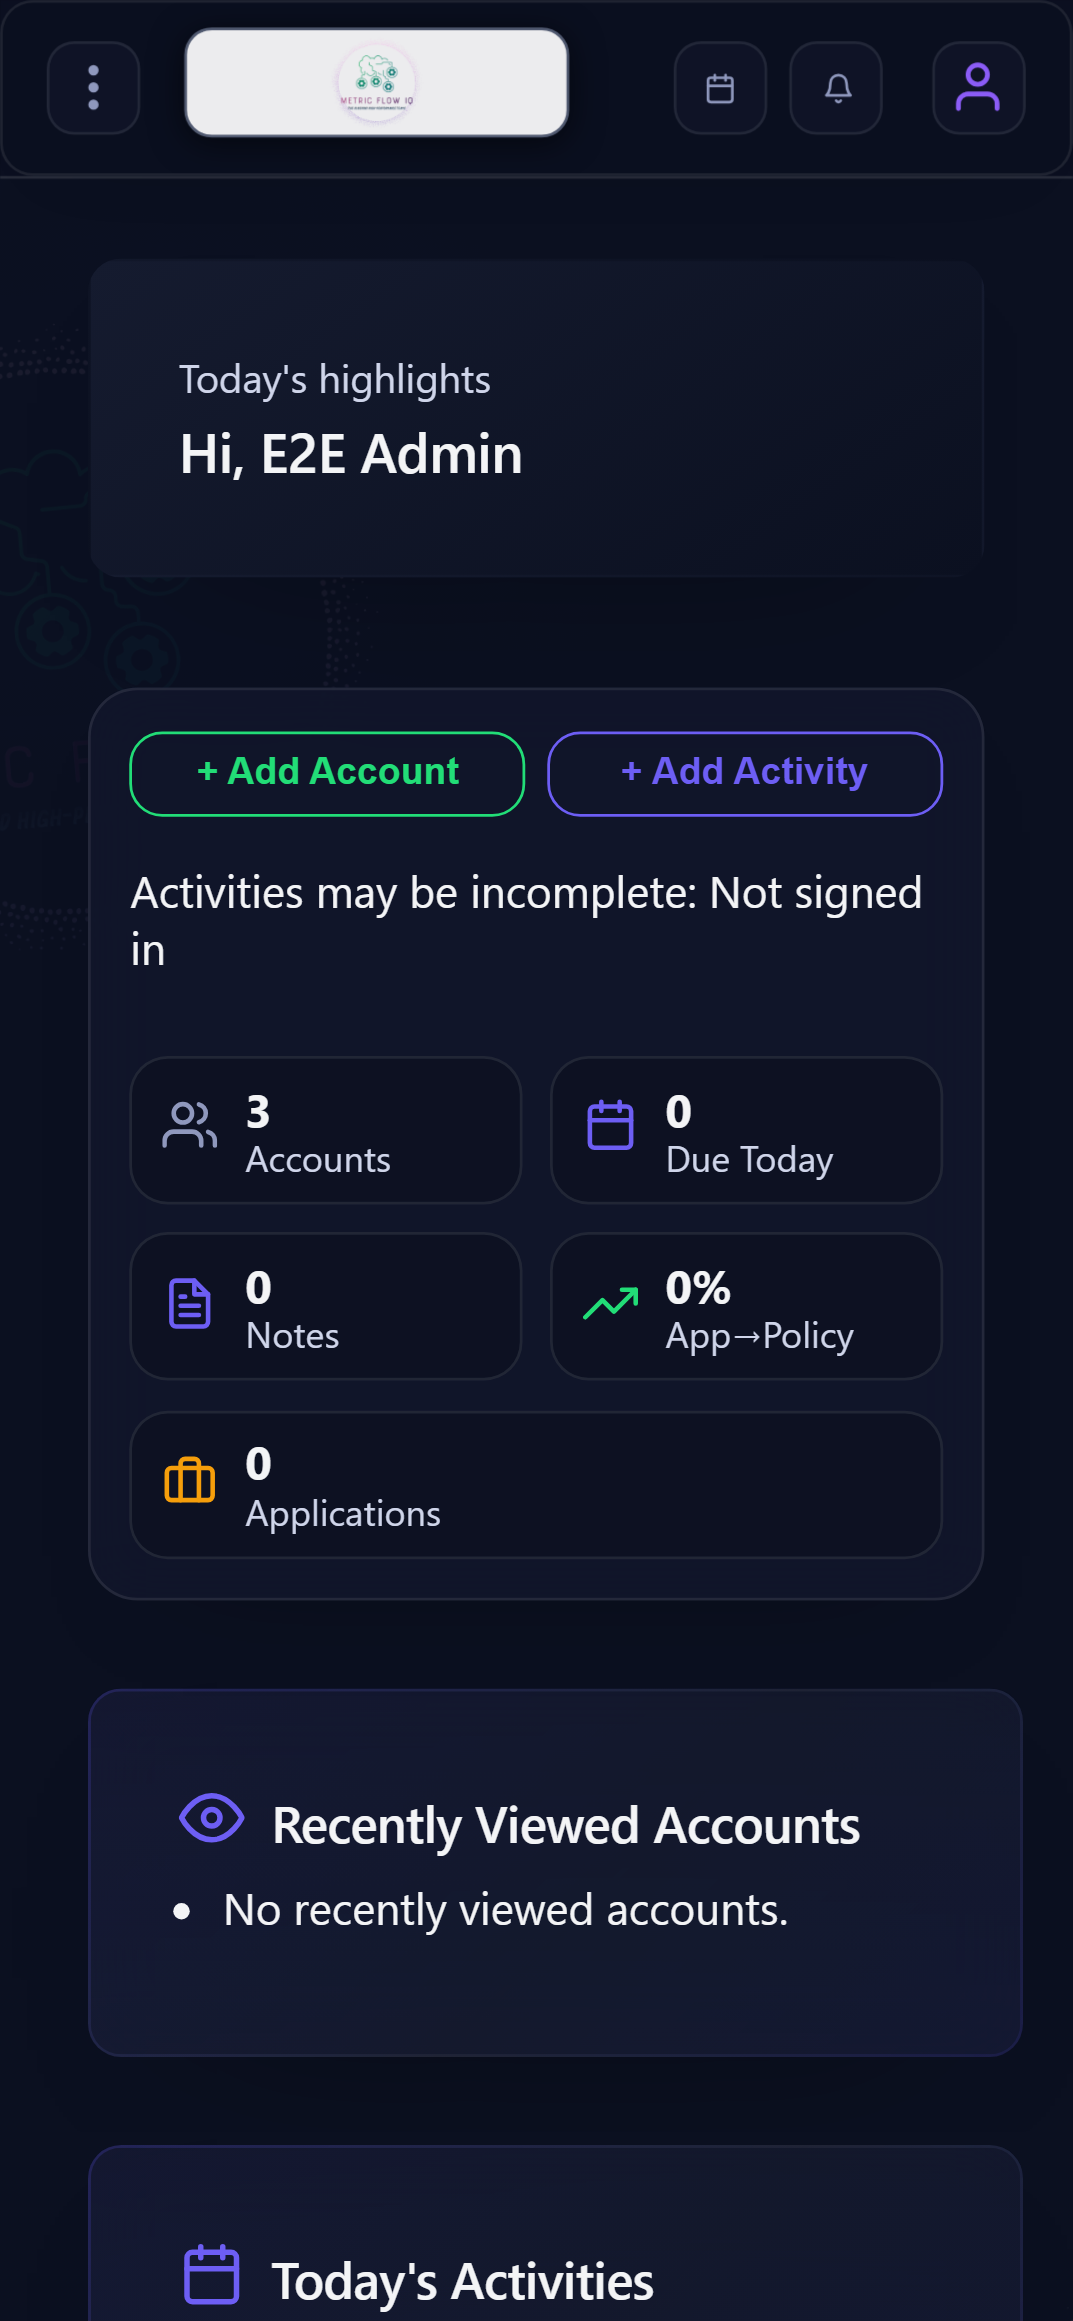Open the Due Today stat card

pos(746,1130)
